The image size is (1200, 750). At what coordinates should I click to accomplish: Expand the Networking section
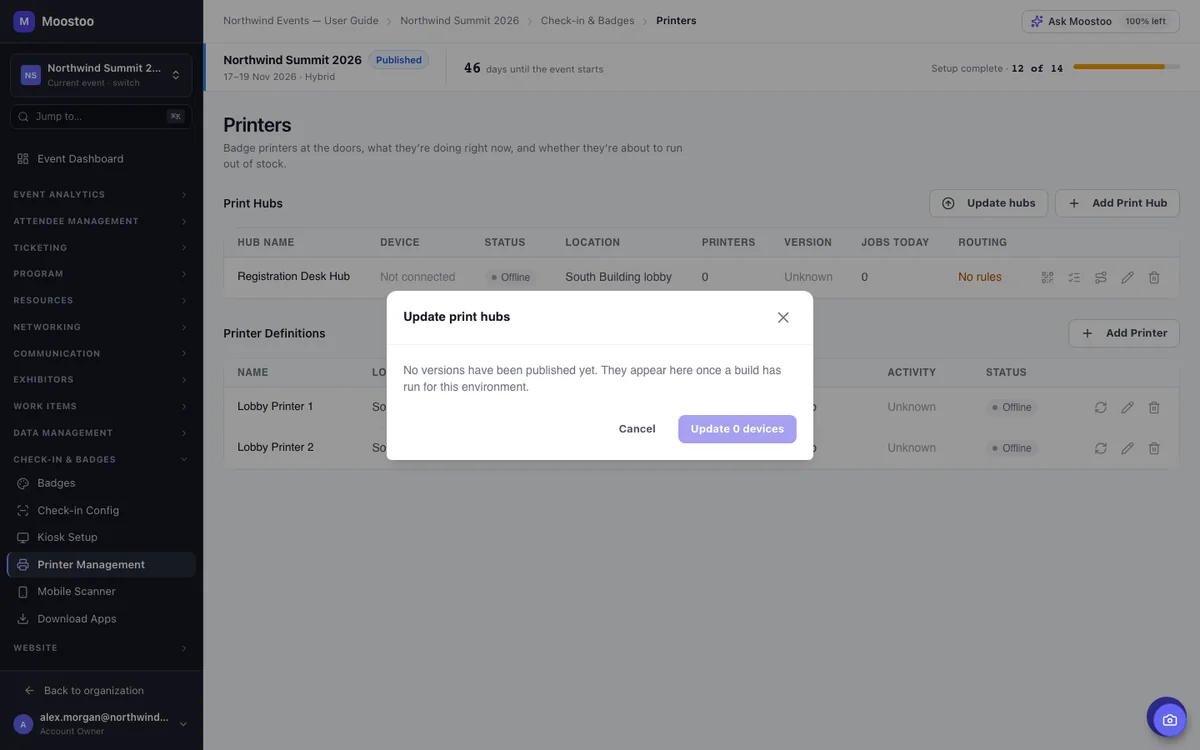point(101,327)
